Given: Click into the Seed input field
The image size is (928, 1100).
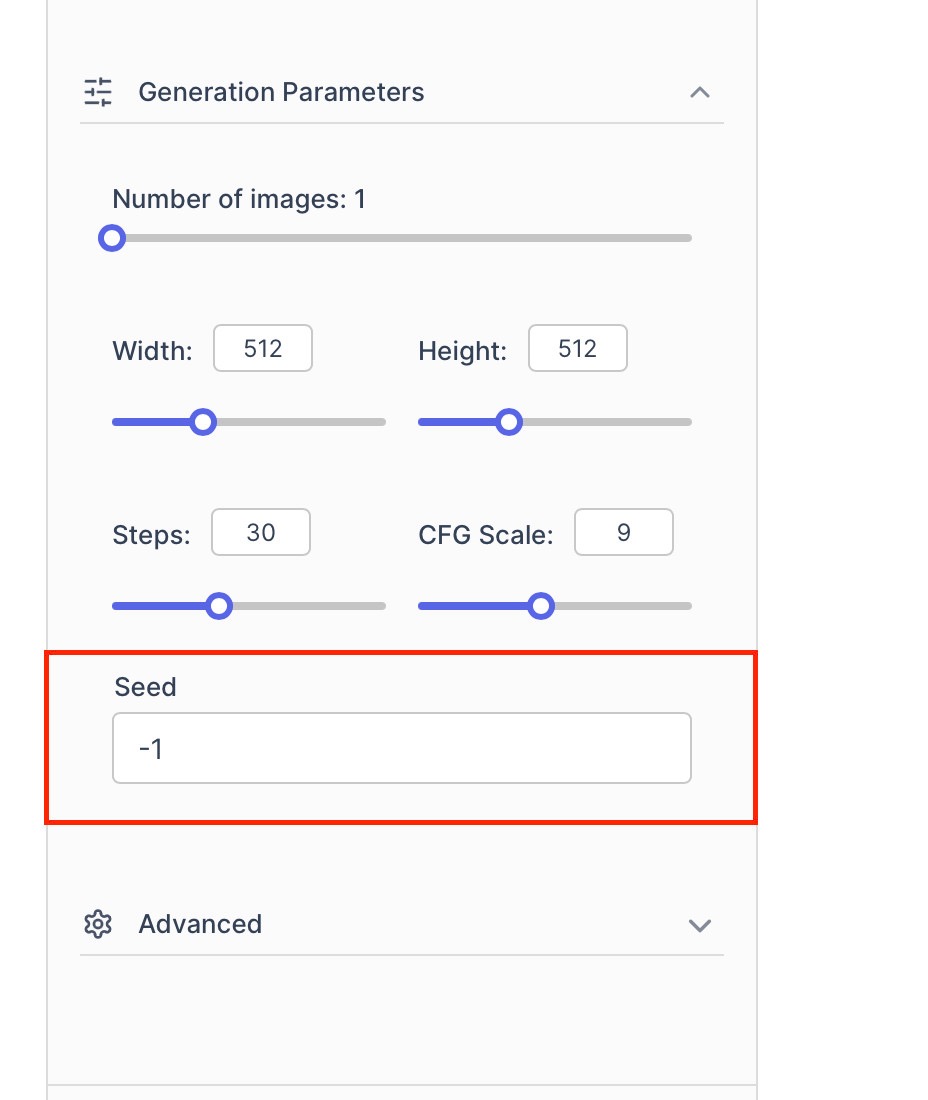Looking at the screenshot, I should (401, 748).
